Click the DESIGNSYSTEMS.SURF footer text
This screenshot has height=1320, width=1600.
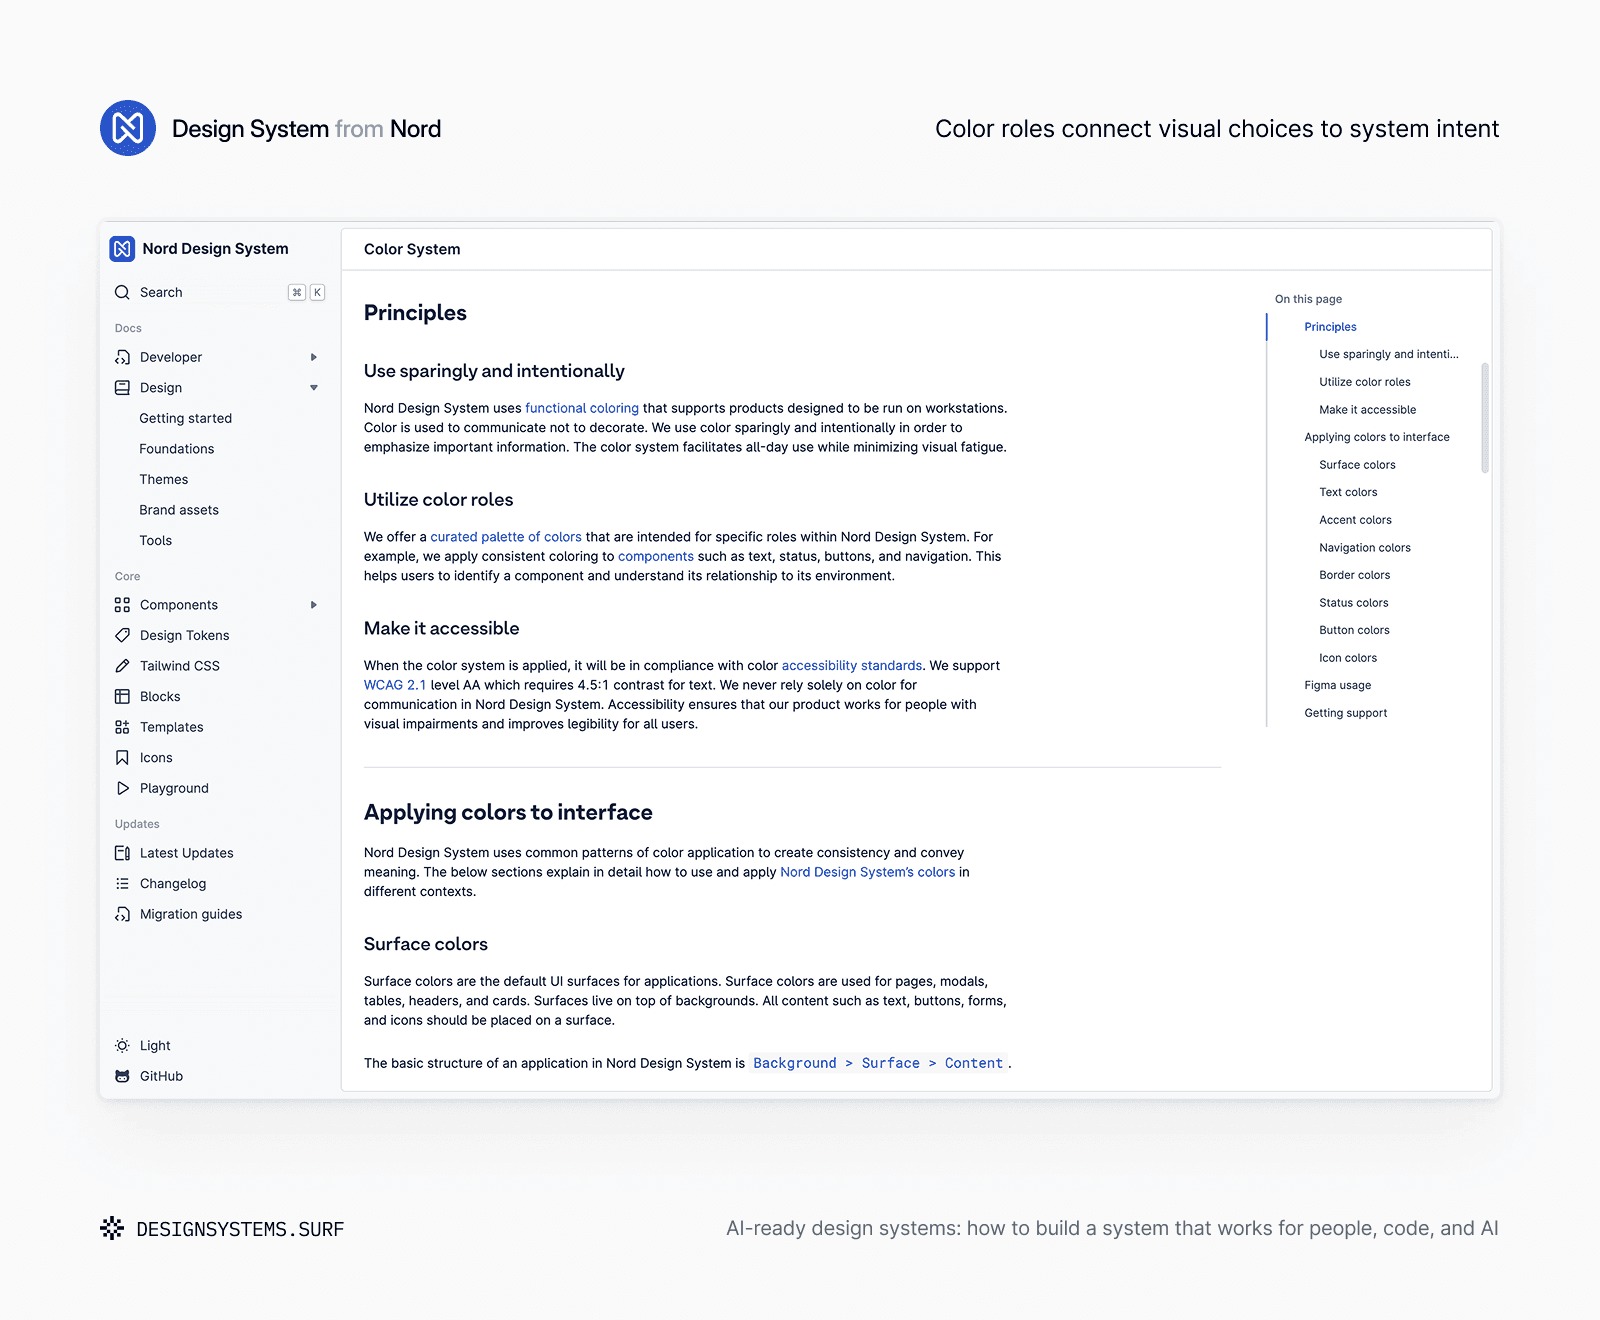click(240, 1229)
